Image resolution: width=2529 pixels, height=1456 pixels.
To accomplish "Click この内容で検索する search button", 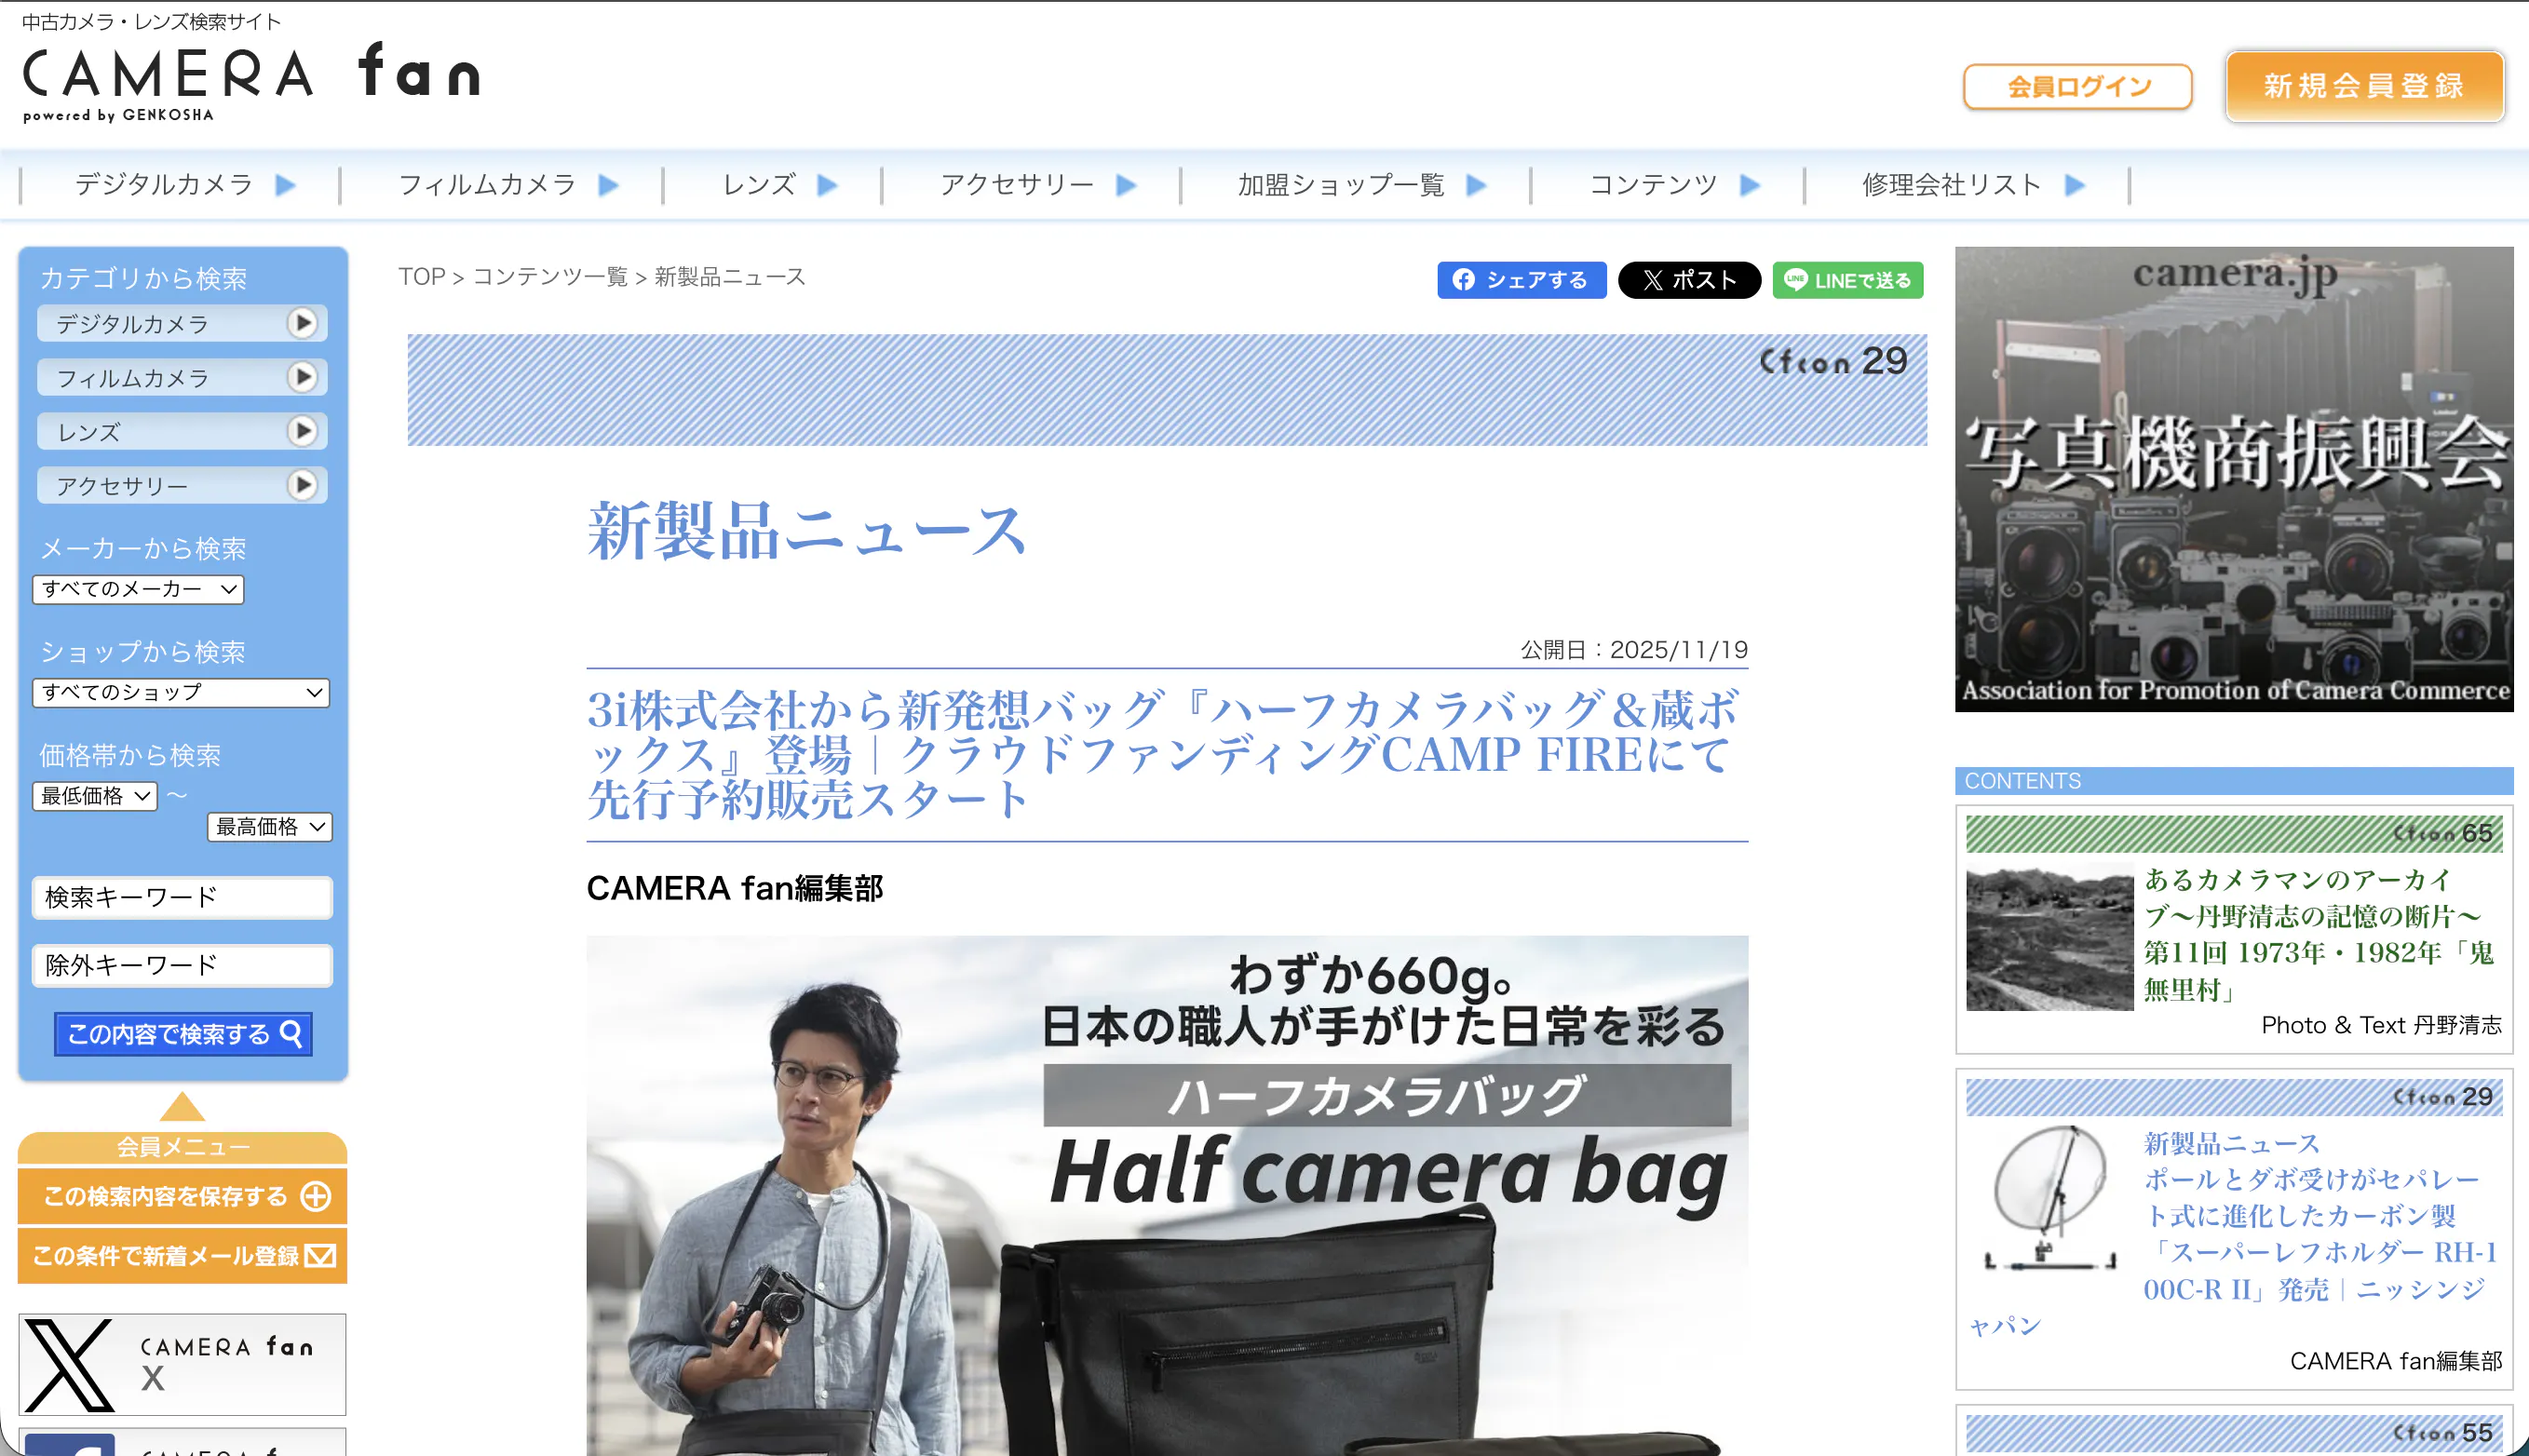I will pyautogui.click(x=183, y=1034).
